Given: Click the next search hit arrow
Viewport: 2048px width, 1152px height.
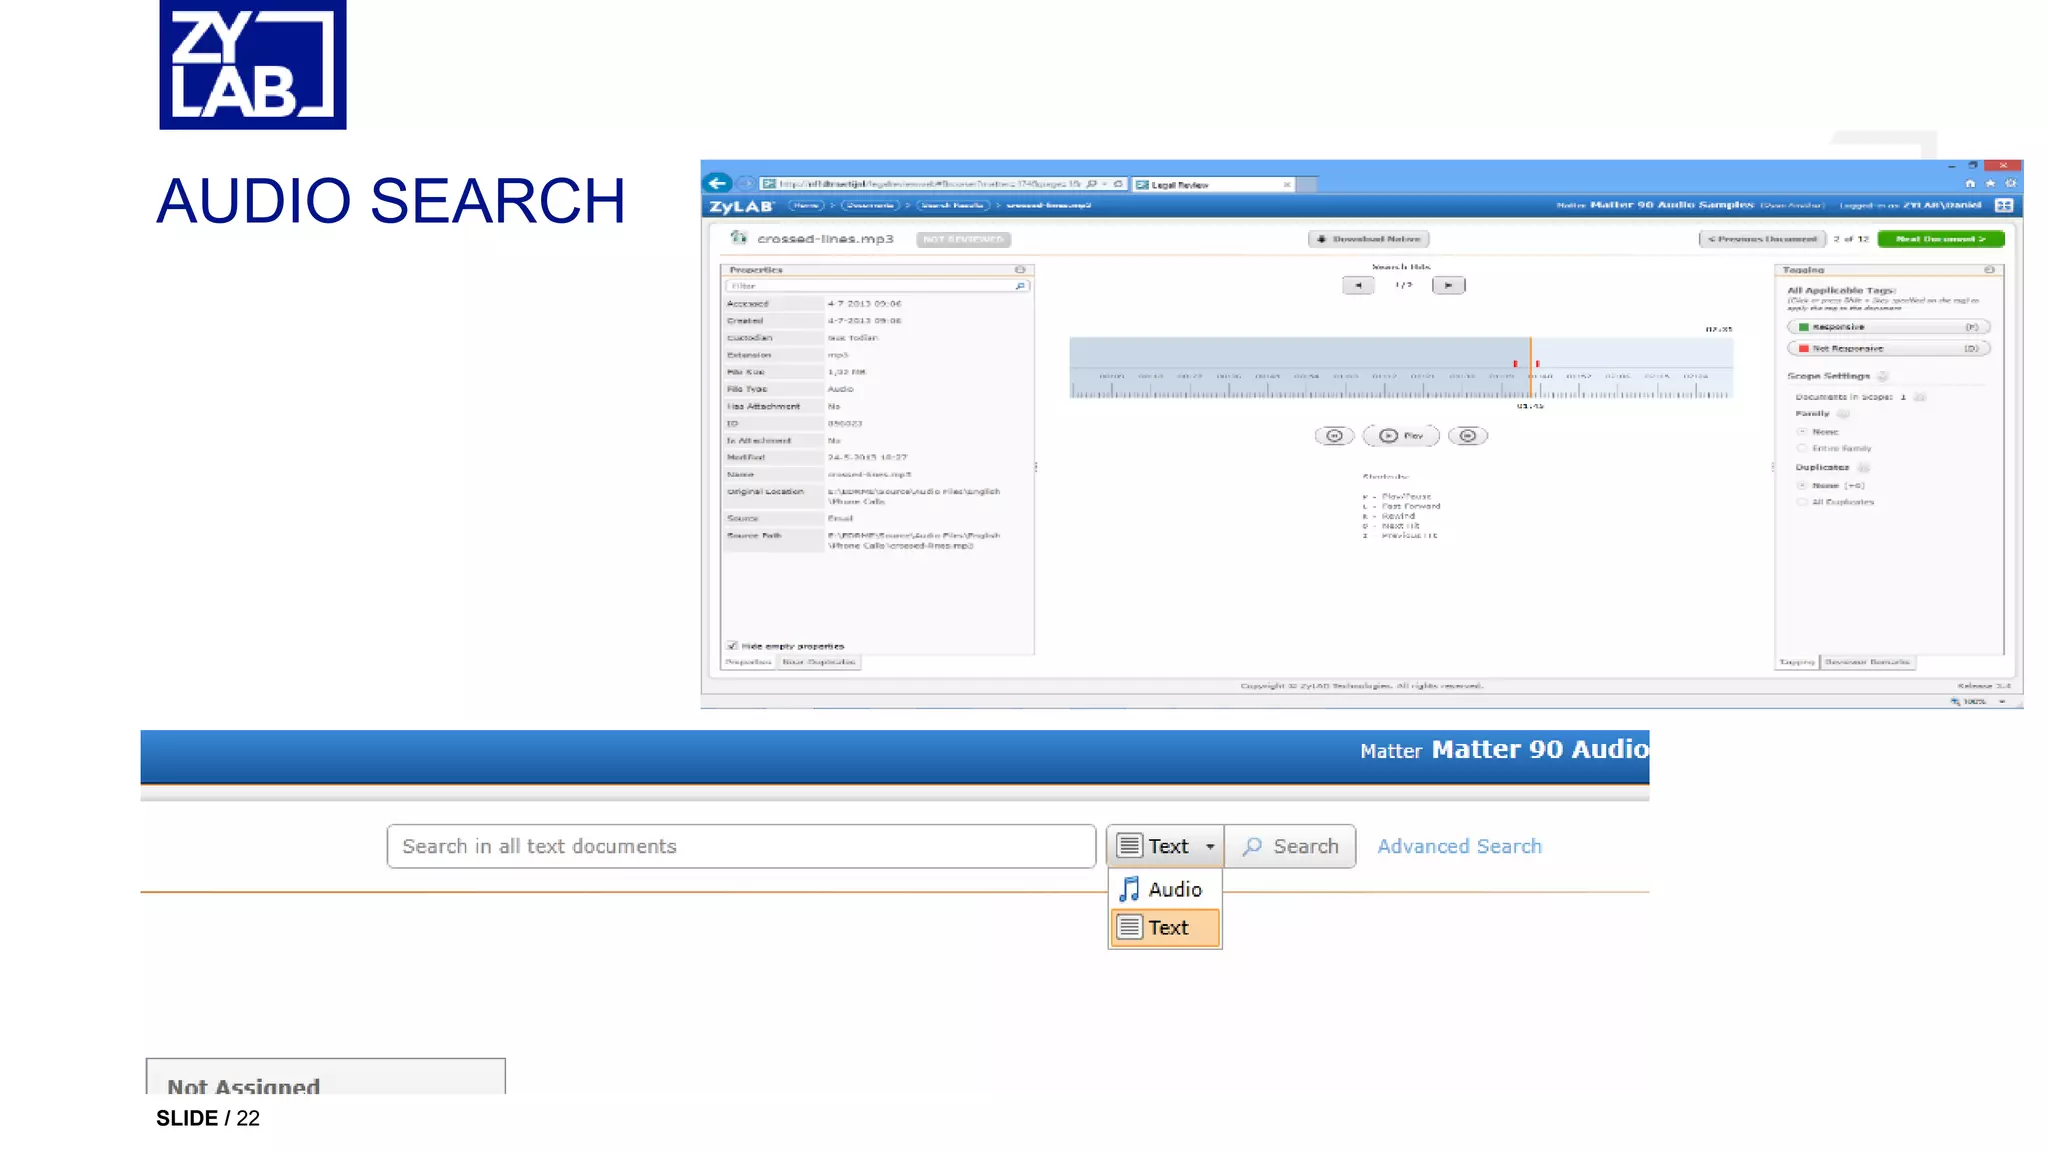Looking at the screenshot, I should click(x=1448, y=285).
